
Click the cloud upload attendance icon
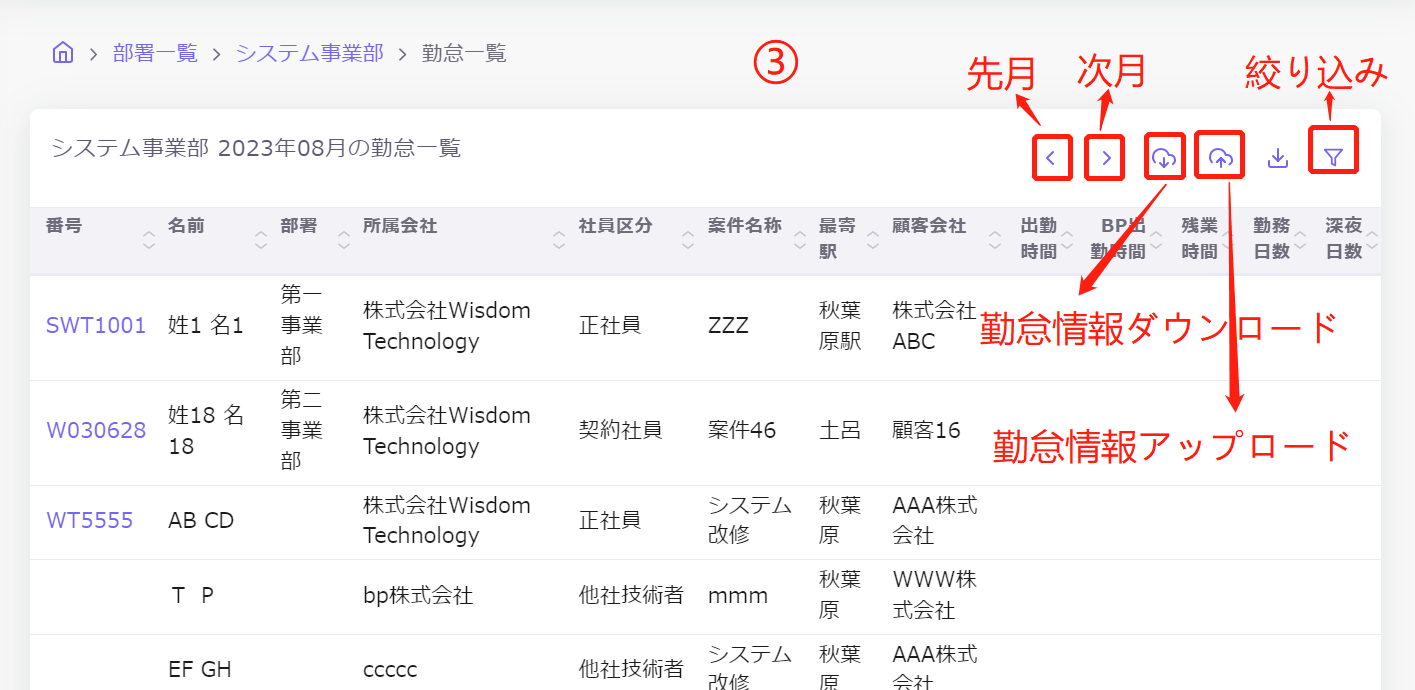pos(1220,158)
